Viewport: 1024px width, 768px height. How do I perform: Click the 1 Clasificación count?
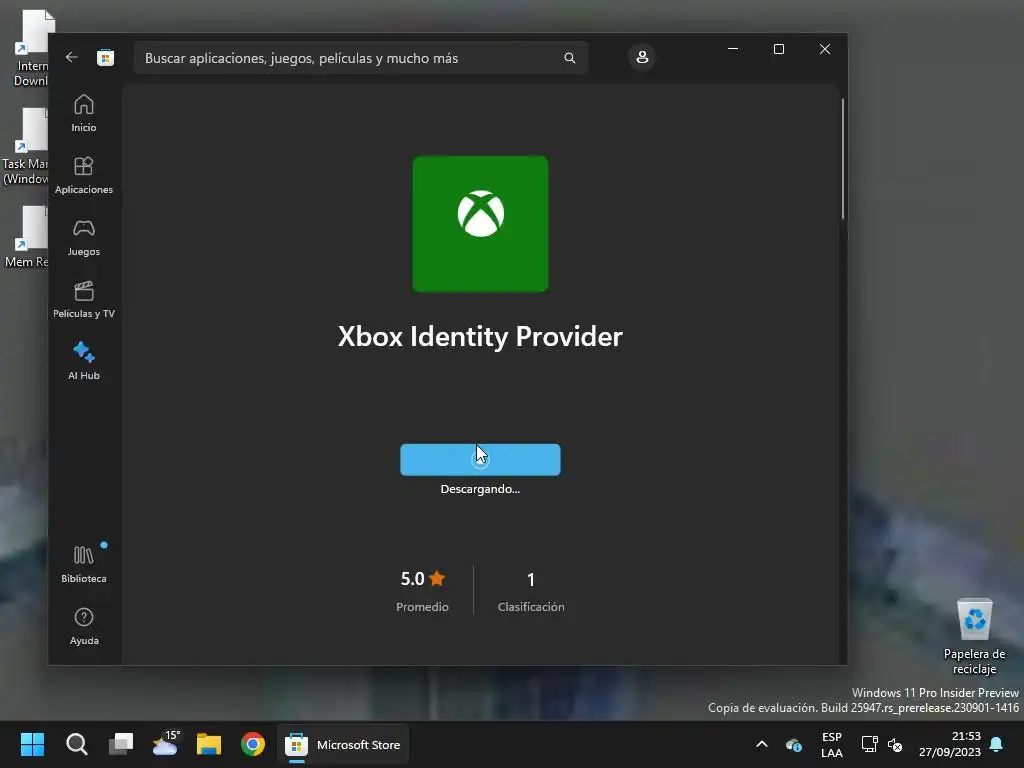[531, 591]
